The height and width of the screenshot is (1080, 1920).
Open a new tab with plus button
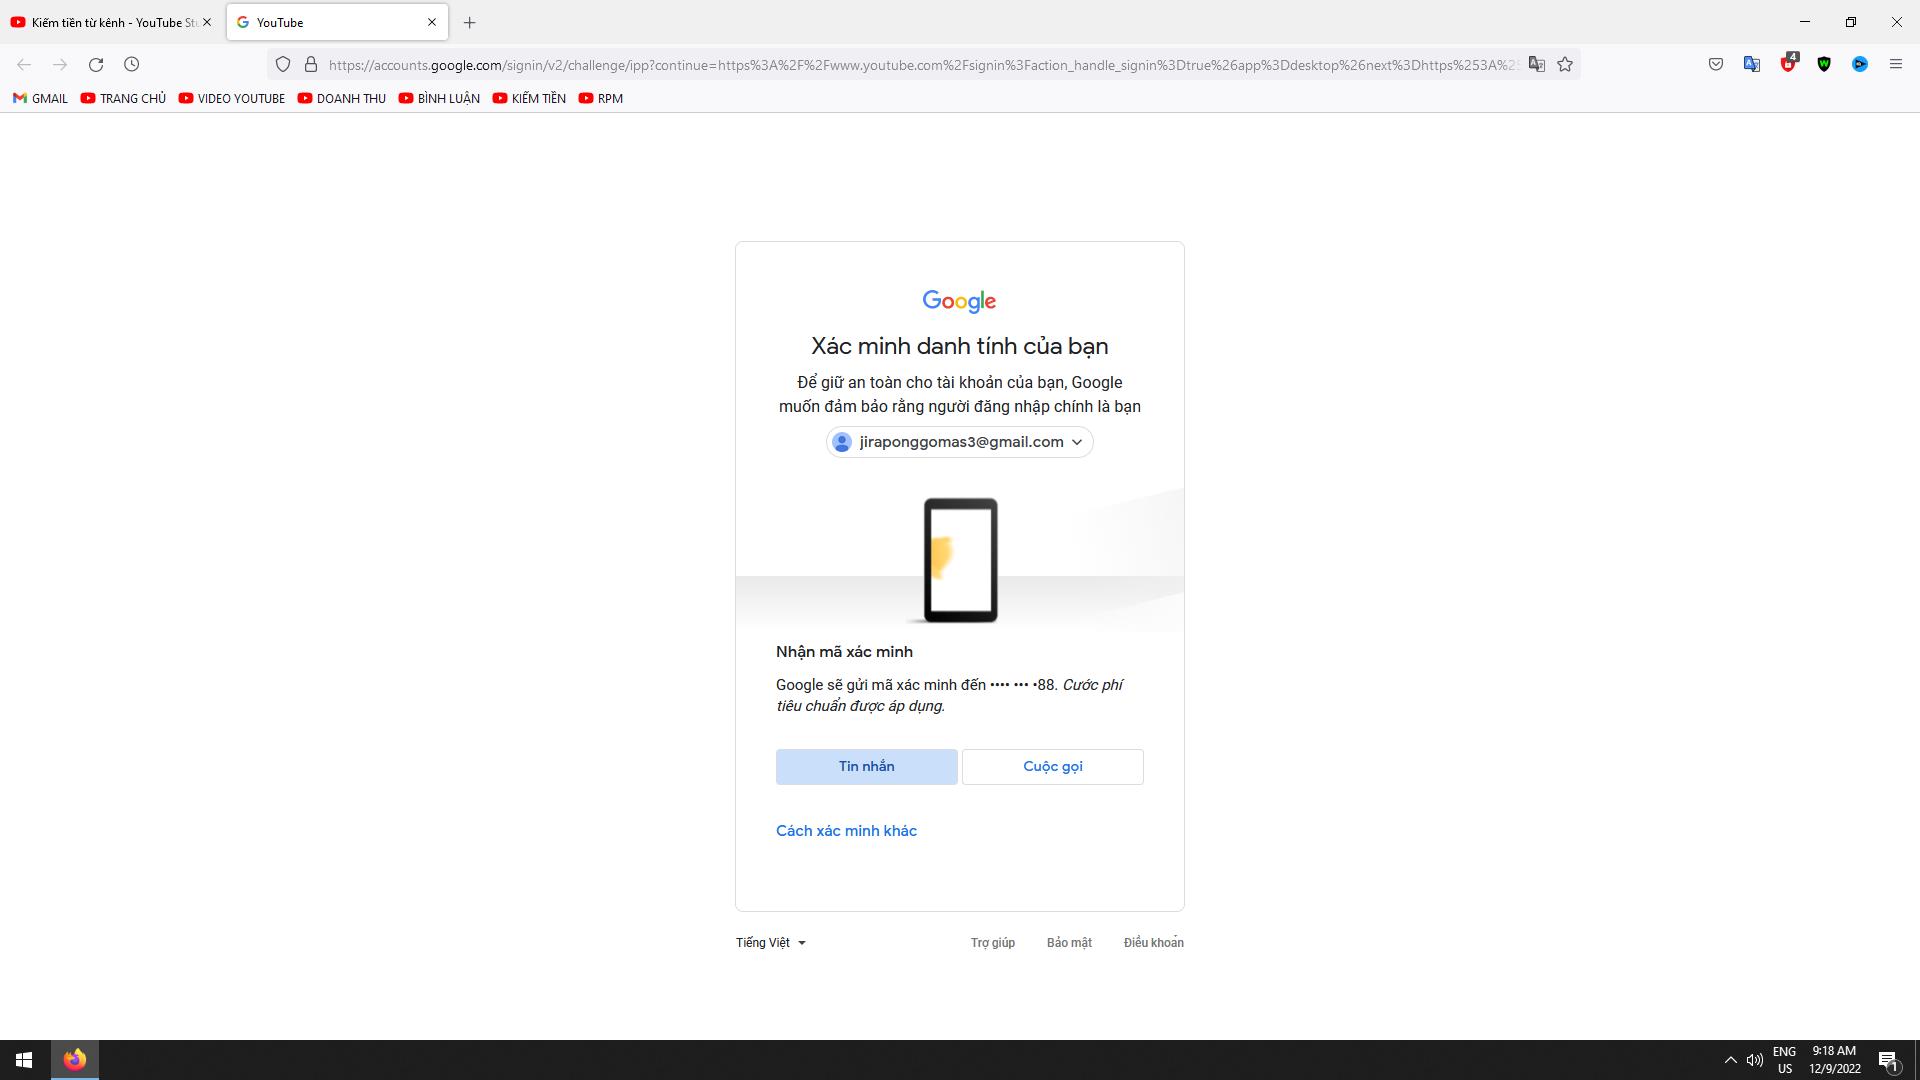pos(469,22)
